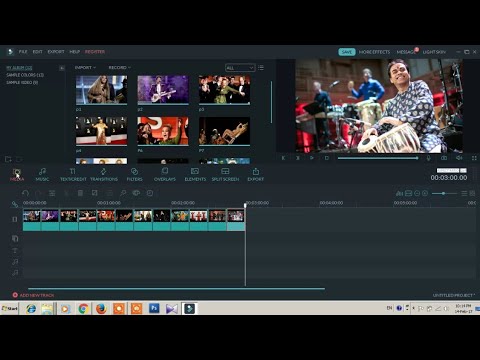
Task: Open the aspect ratio selector above timecode
Action: tap(452, 170)
